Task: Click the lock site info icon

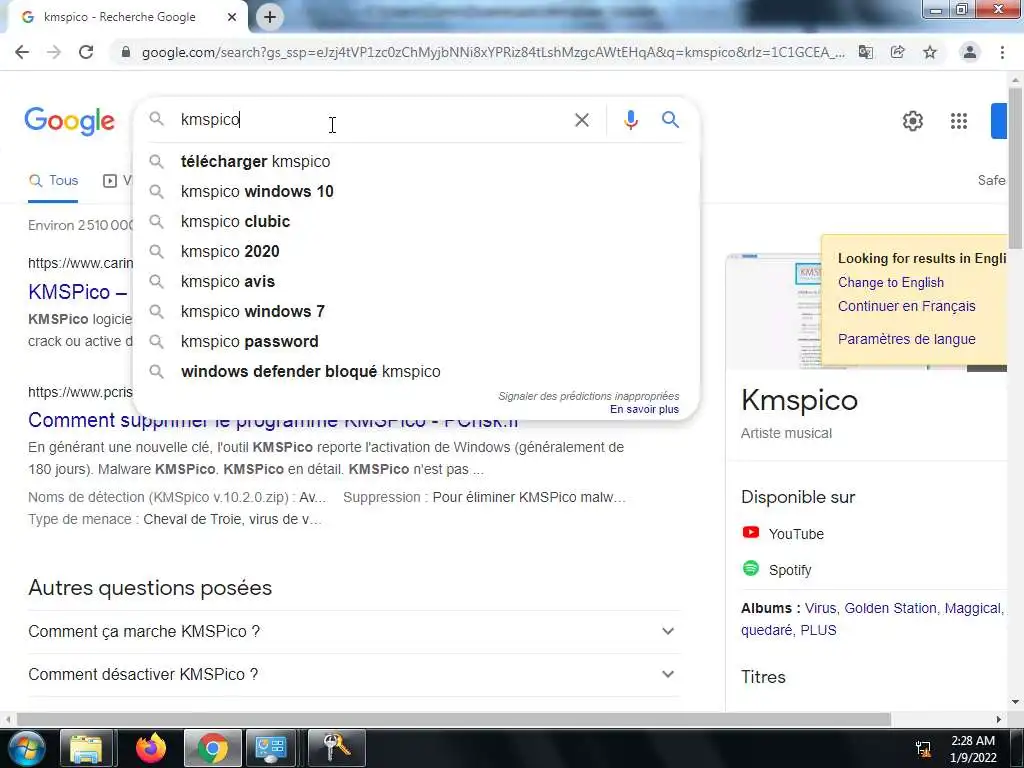Action: click(x=125, y=52)
